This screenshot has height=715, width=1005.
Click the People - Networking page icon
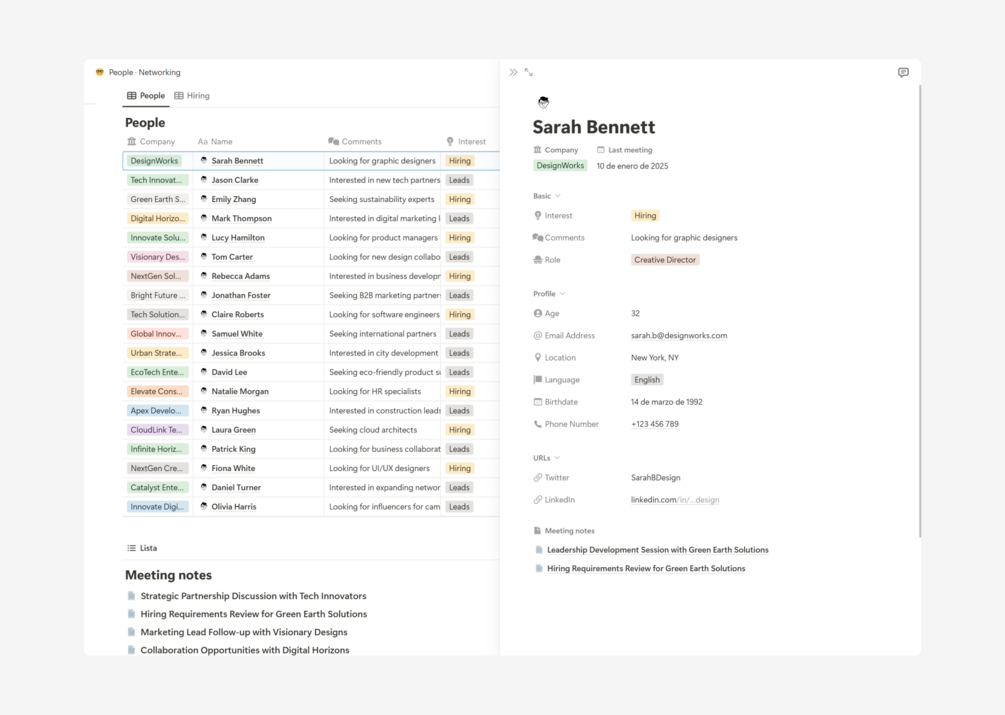100,72
